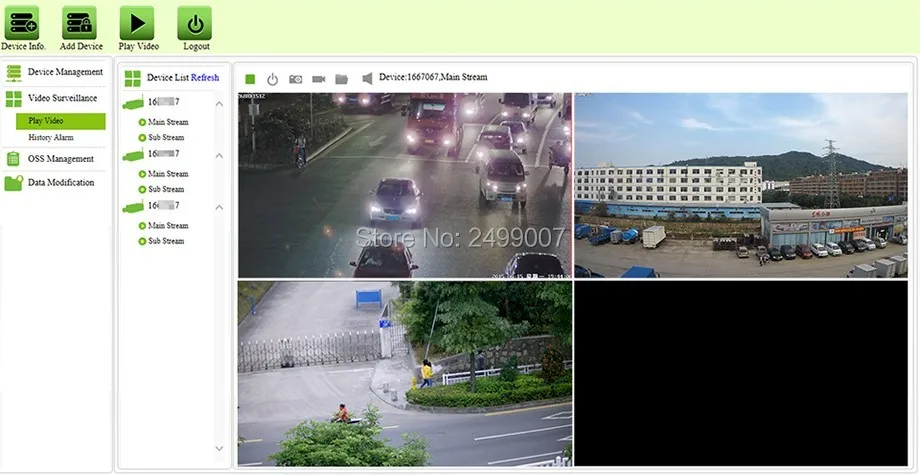Screen dimensions: 920x475
Task: Click the first device camera icon
Action: 133,103
